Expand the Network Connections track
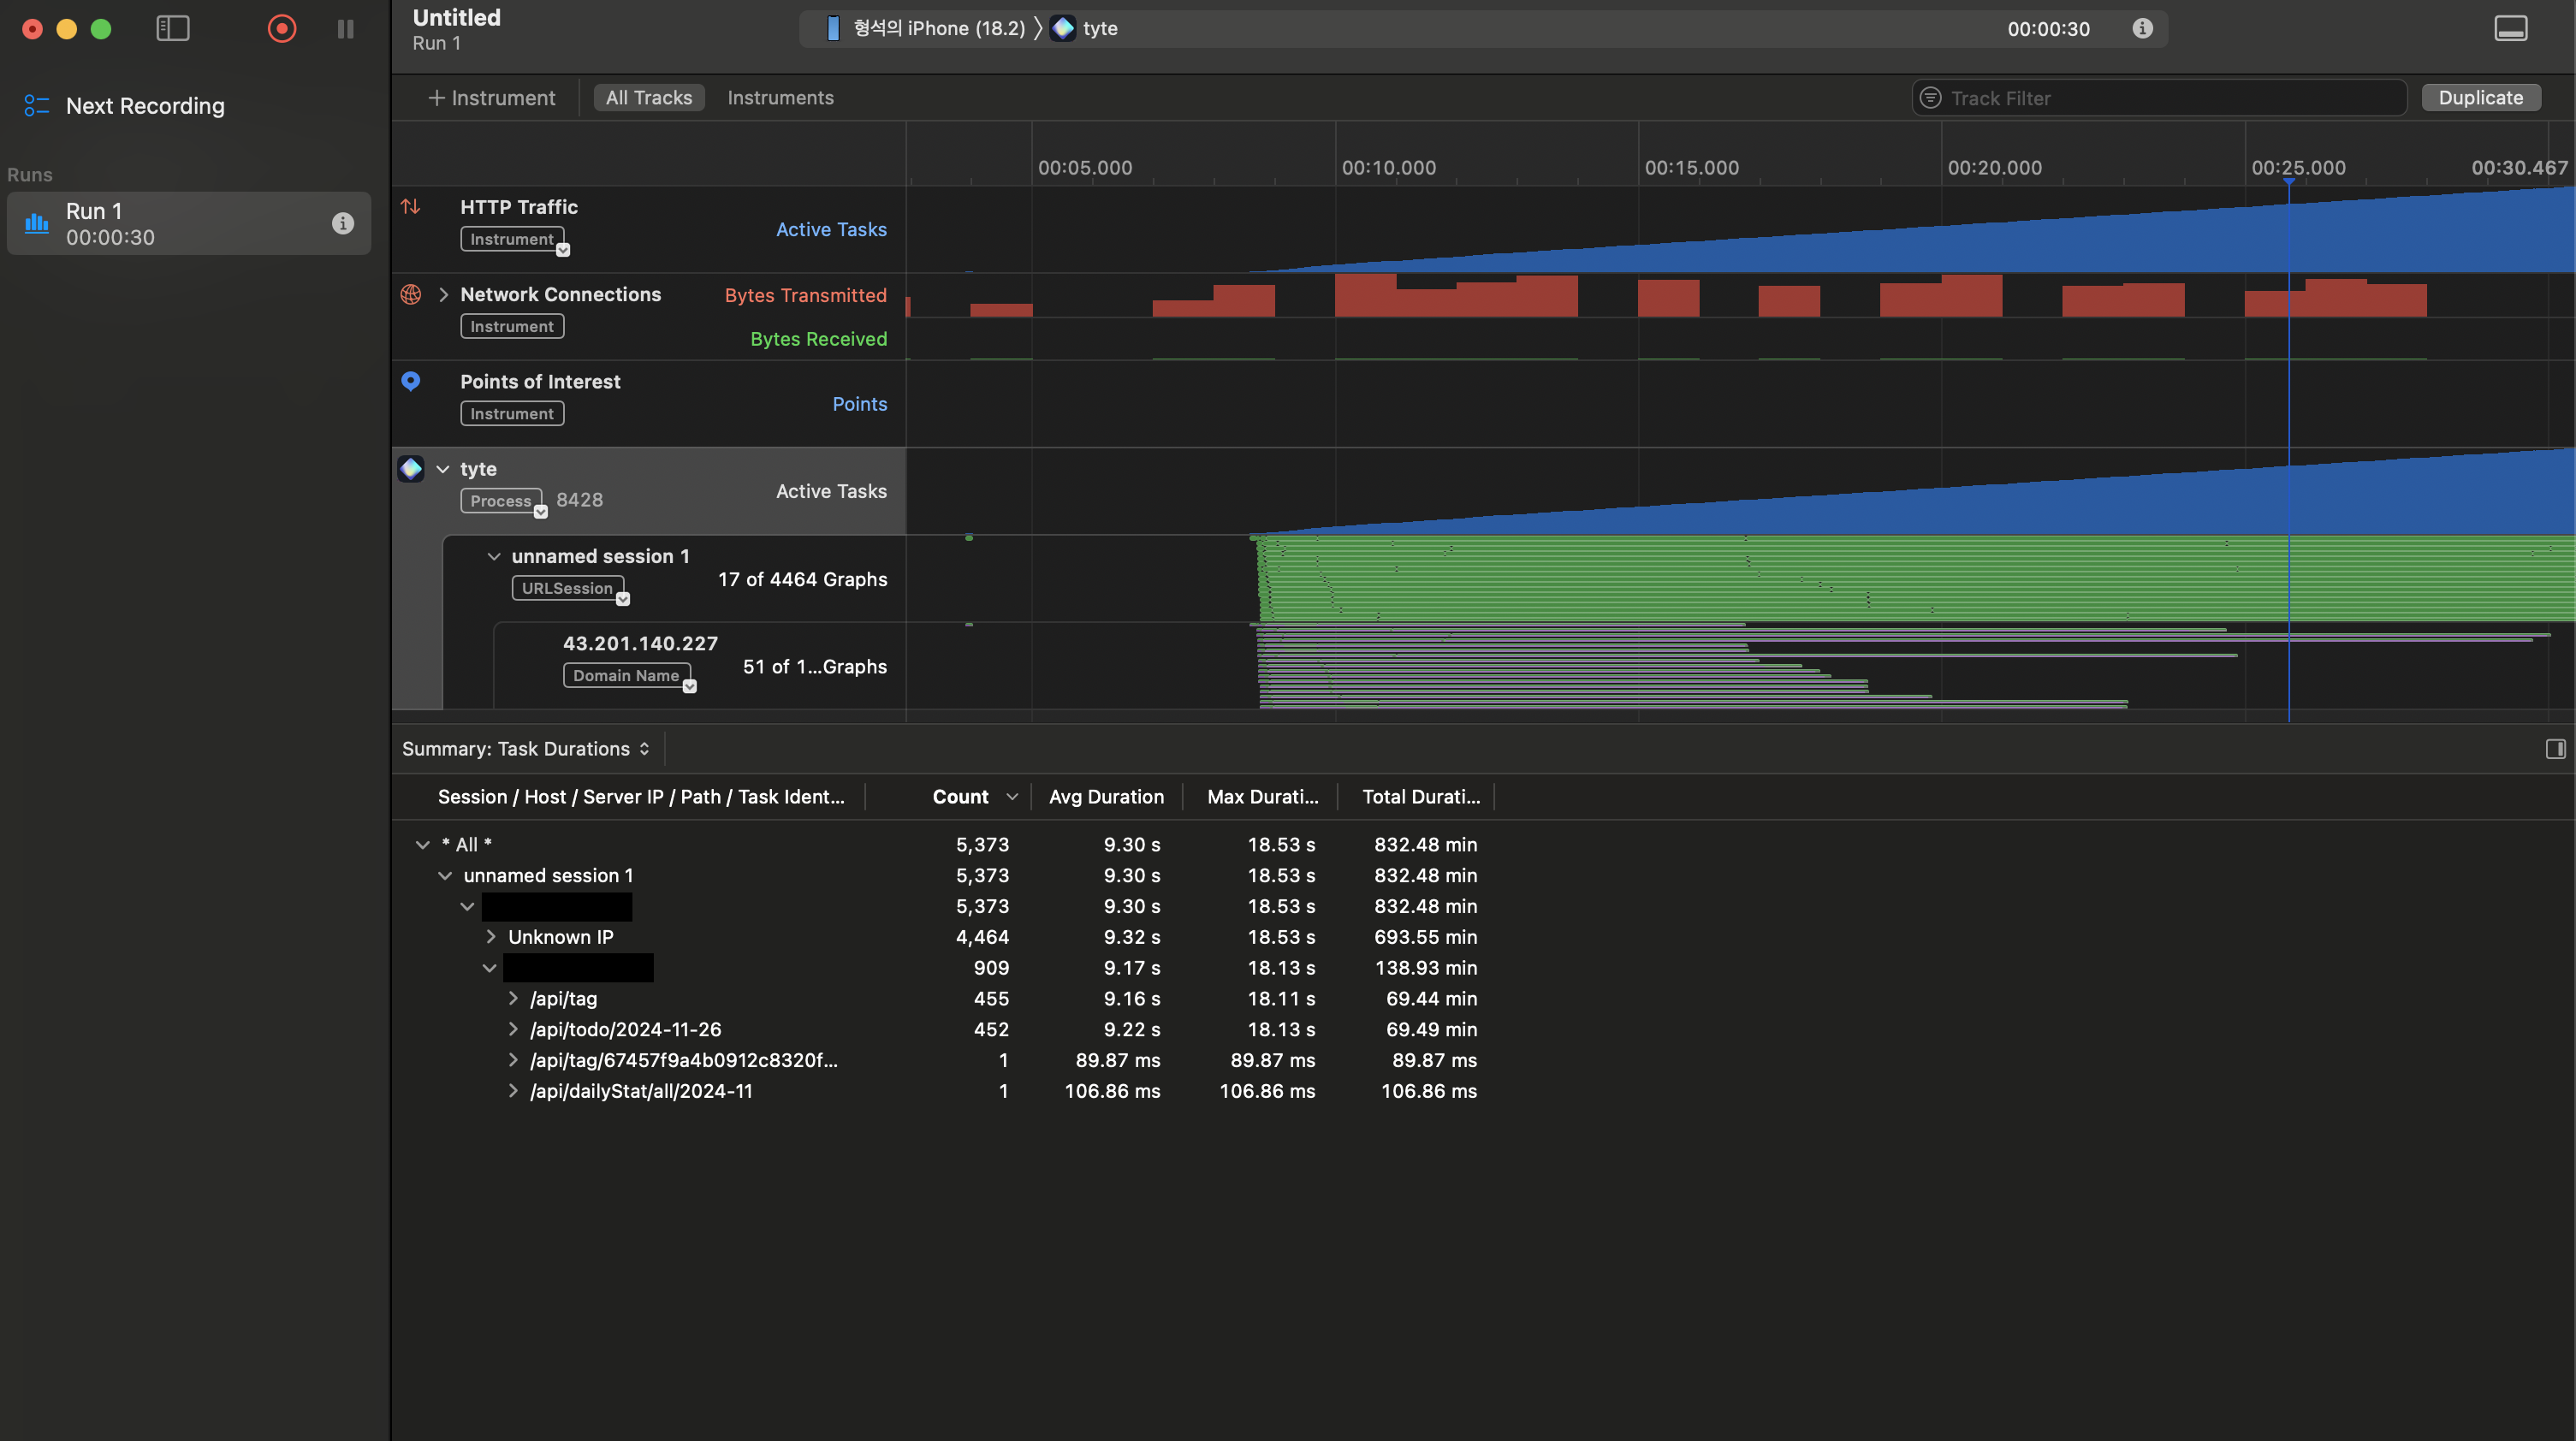2576x1441 pixels. (443, 295)
